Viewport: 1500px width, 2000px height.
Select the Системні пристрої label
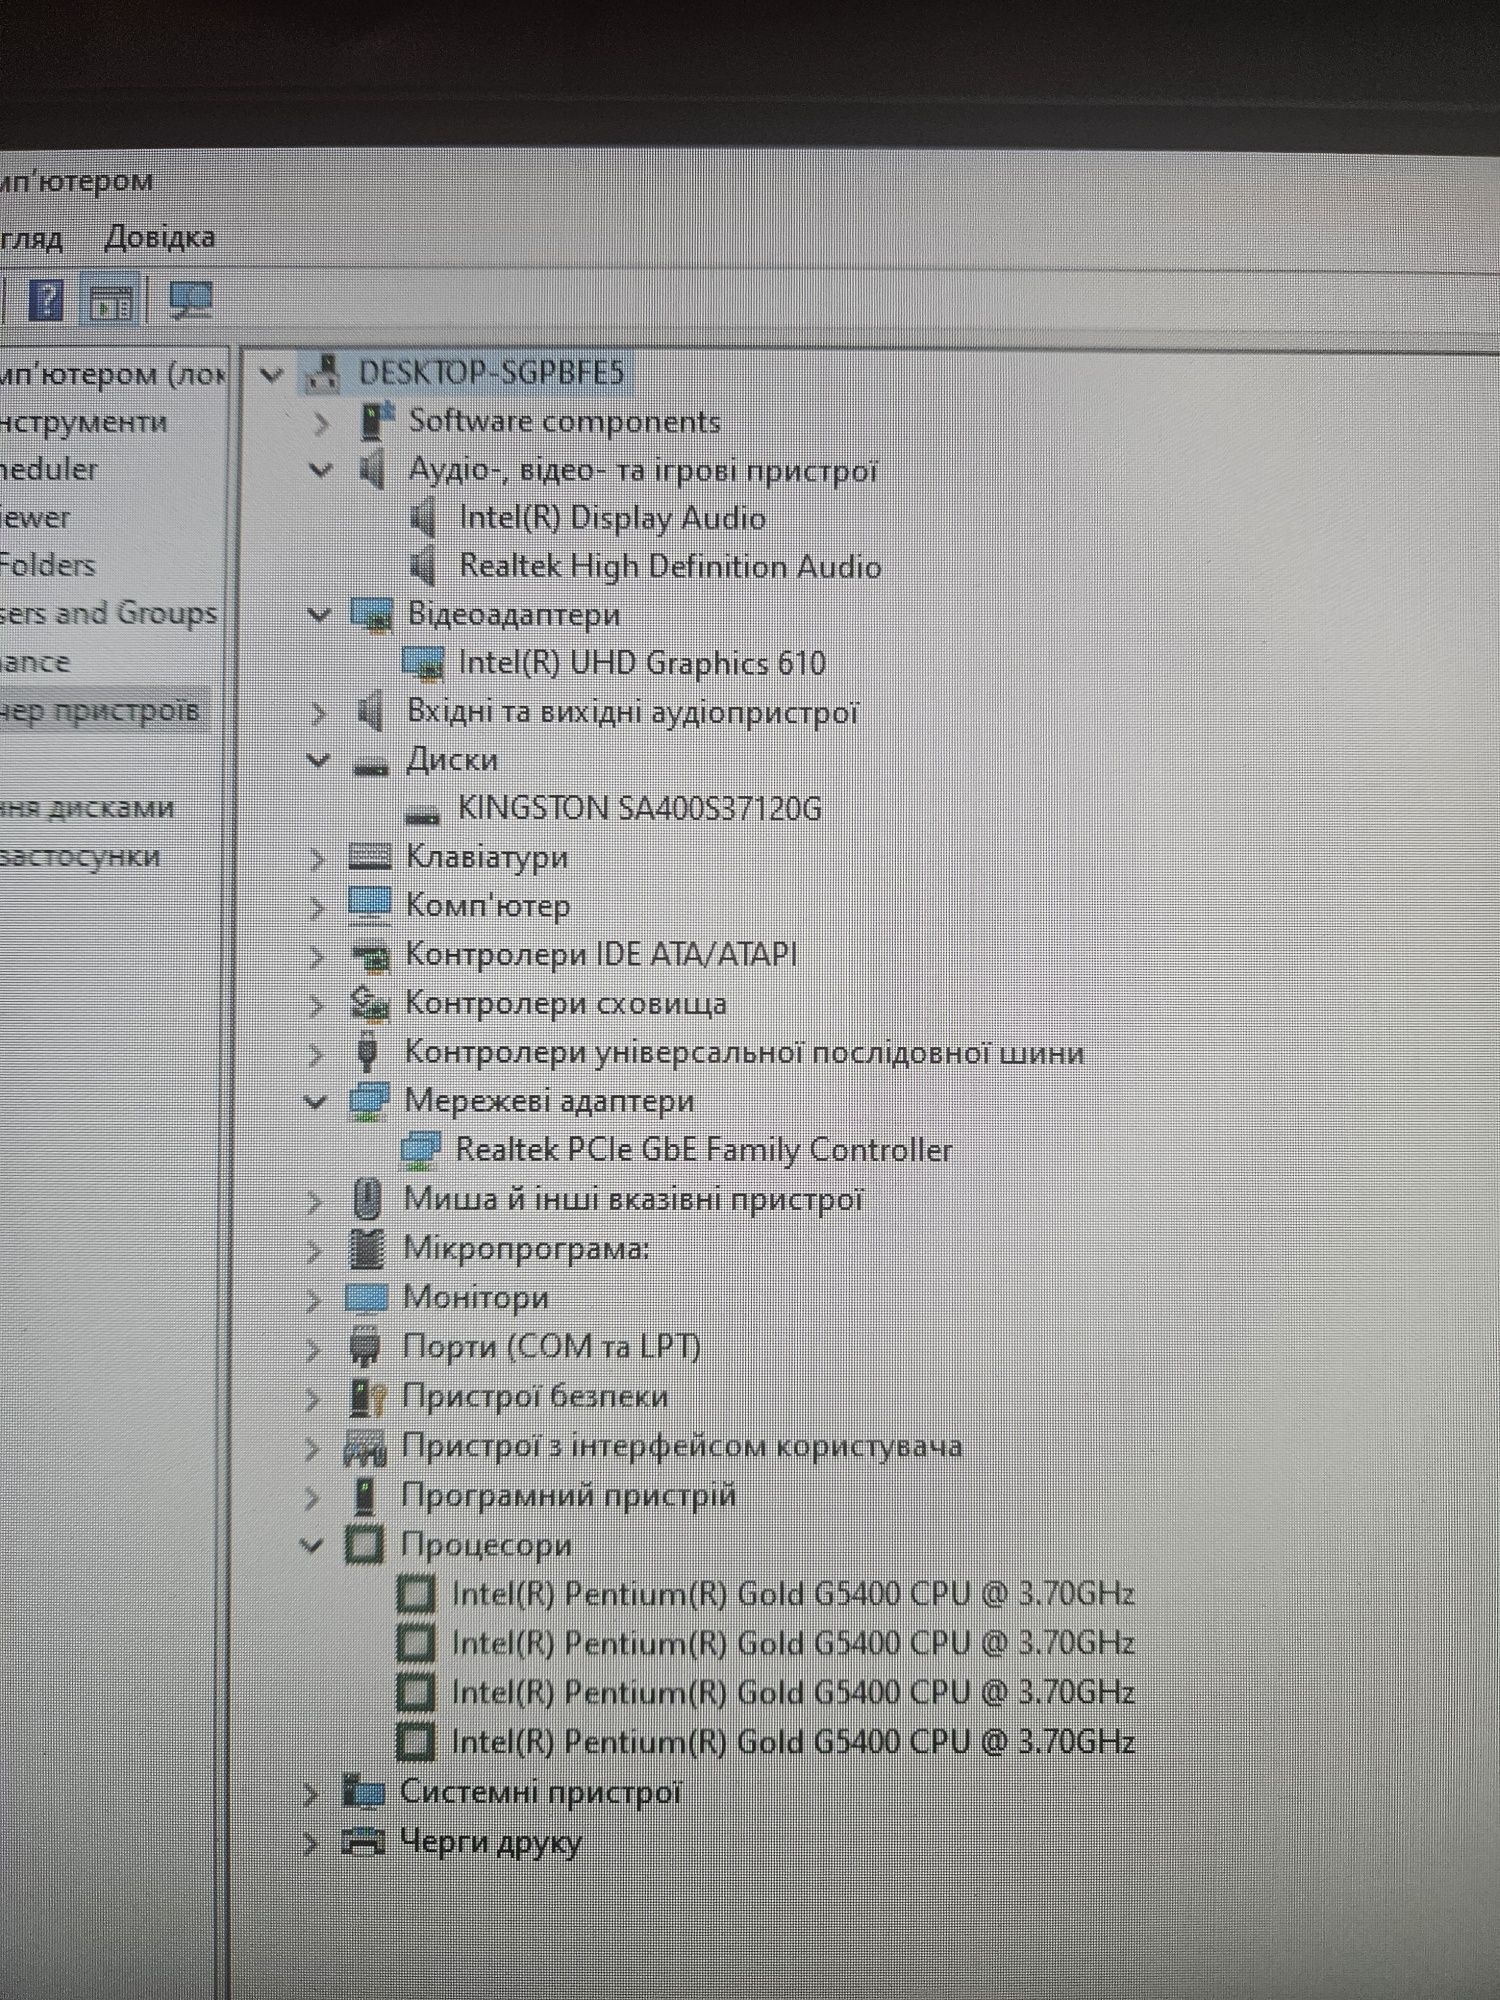tap(541, 1791)
